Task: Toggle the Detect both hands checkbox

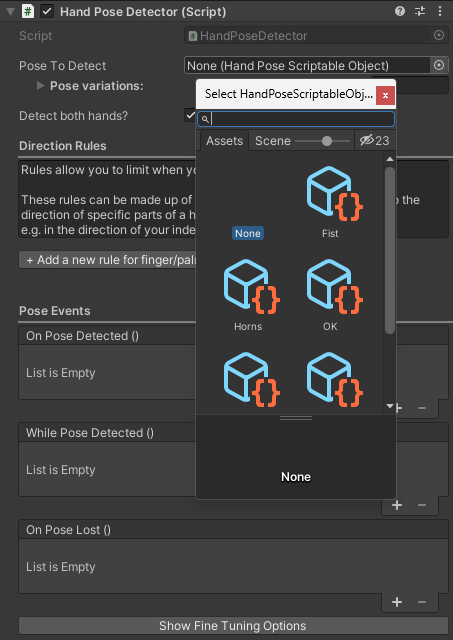Action: pos(190,116)
